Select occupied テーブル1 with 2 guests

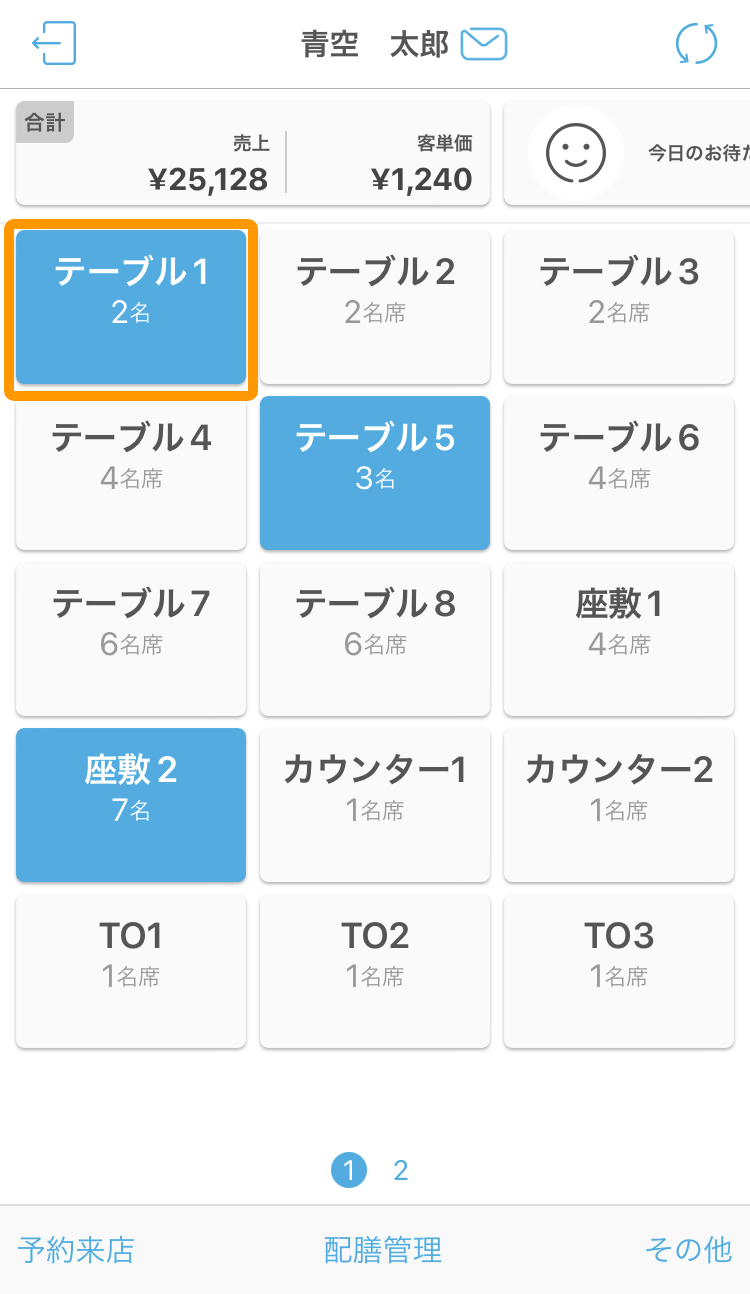tap(131, 307)
